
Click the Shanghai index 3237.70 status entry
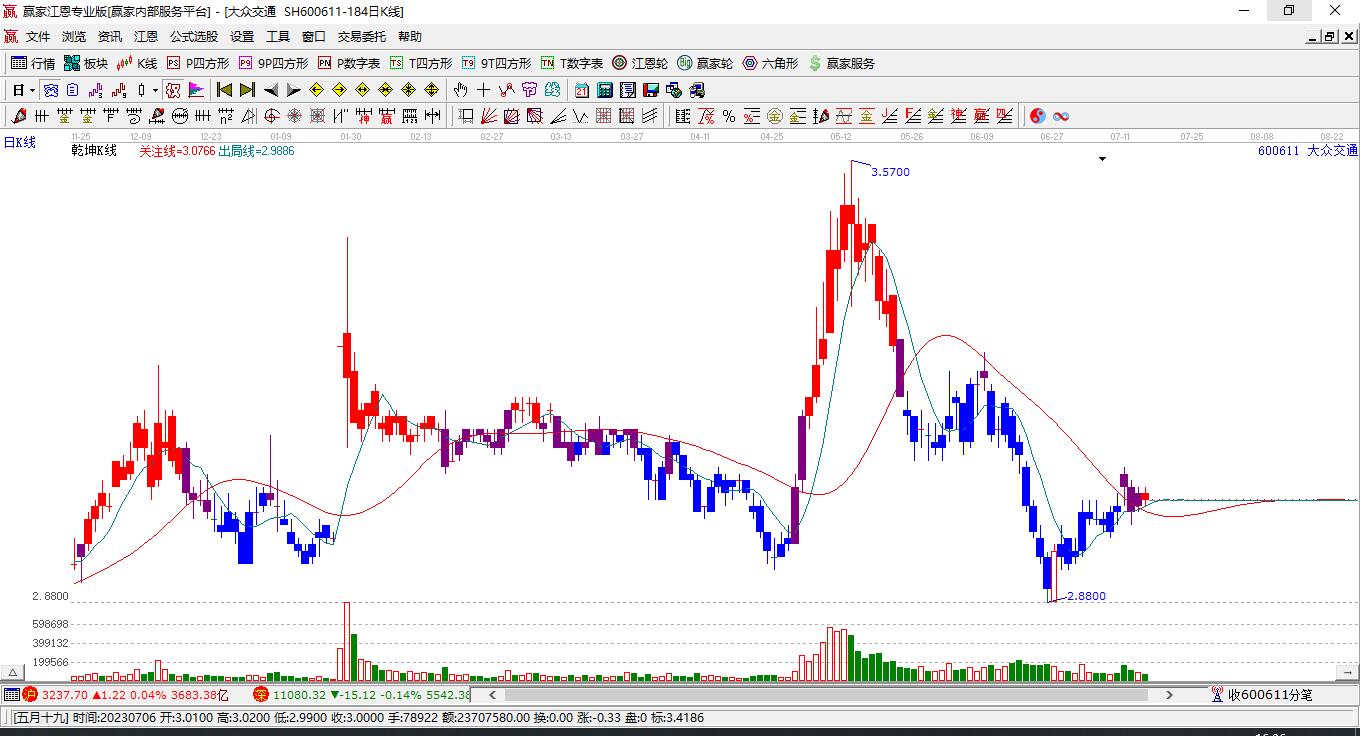[x=126, y=694]
